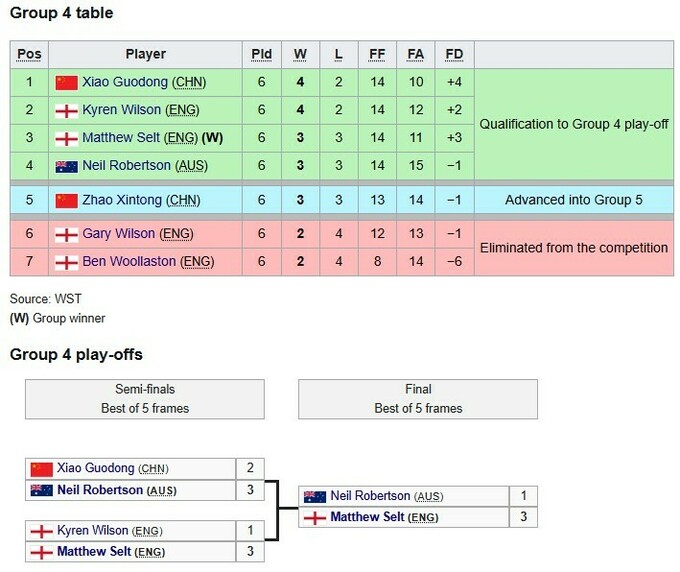The image size is (680, 572).
Task: Click China flag beside Xiao Guodong in table
Action: [x=66, y=82]
